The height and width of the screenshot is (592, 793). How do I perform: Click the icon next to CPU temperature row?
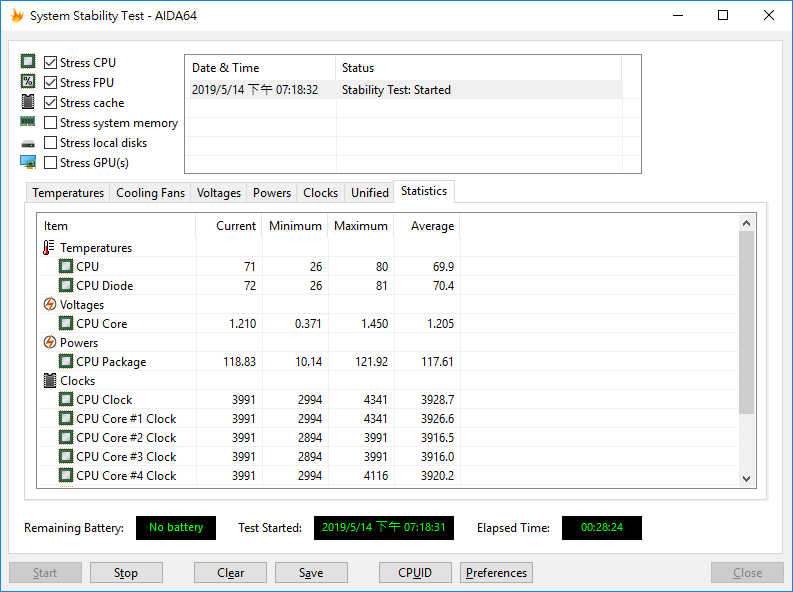point(66,266)
